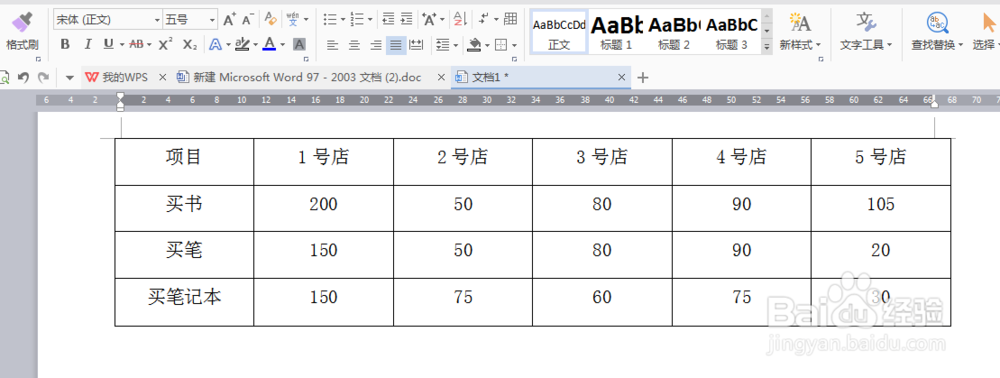This screenshot has width=1000, height=378.
Task: Expand the font color dropdown arrow
Action: [283, 45]
